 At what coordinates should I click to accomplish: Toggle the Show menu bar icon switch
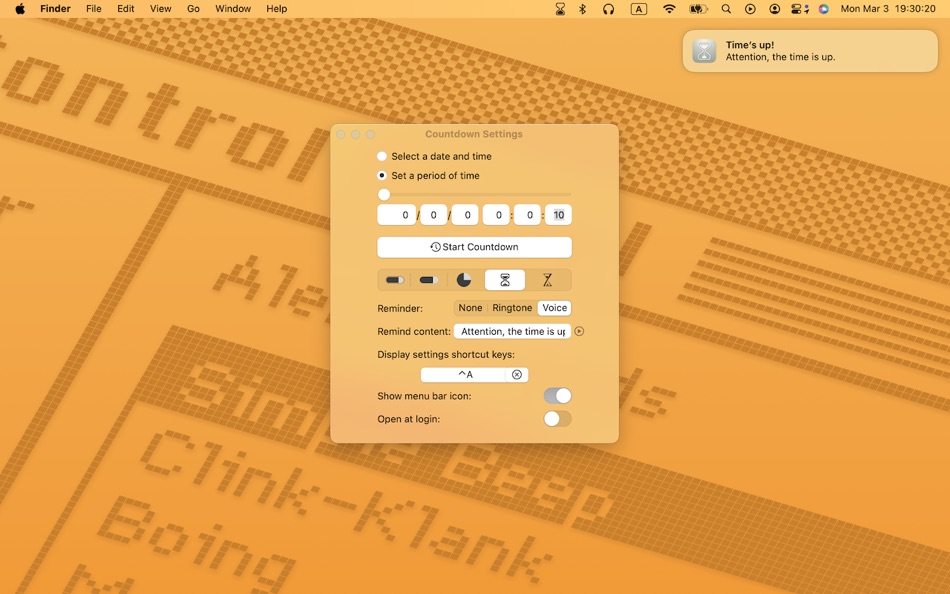pos(557,396)
